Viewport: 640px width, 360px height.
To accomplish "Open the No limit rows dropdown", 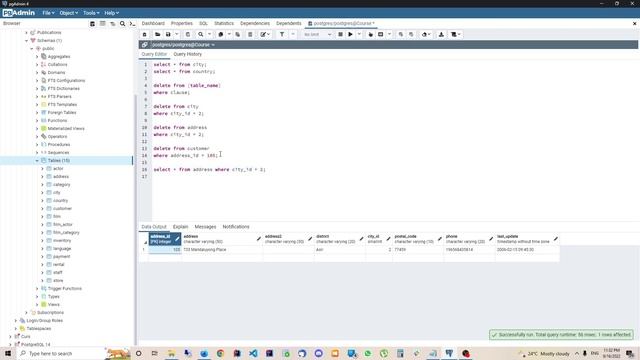I will tap(317, 35).
